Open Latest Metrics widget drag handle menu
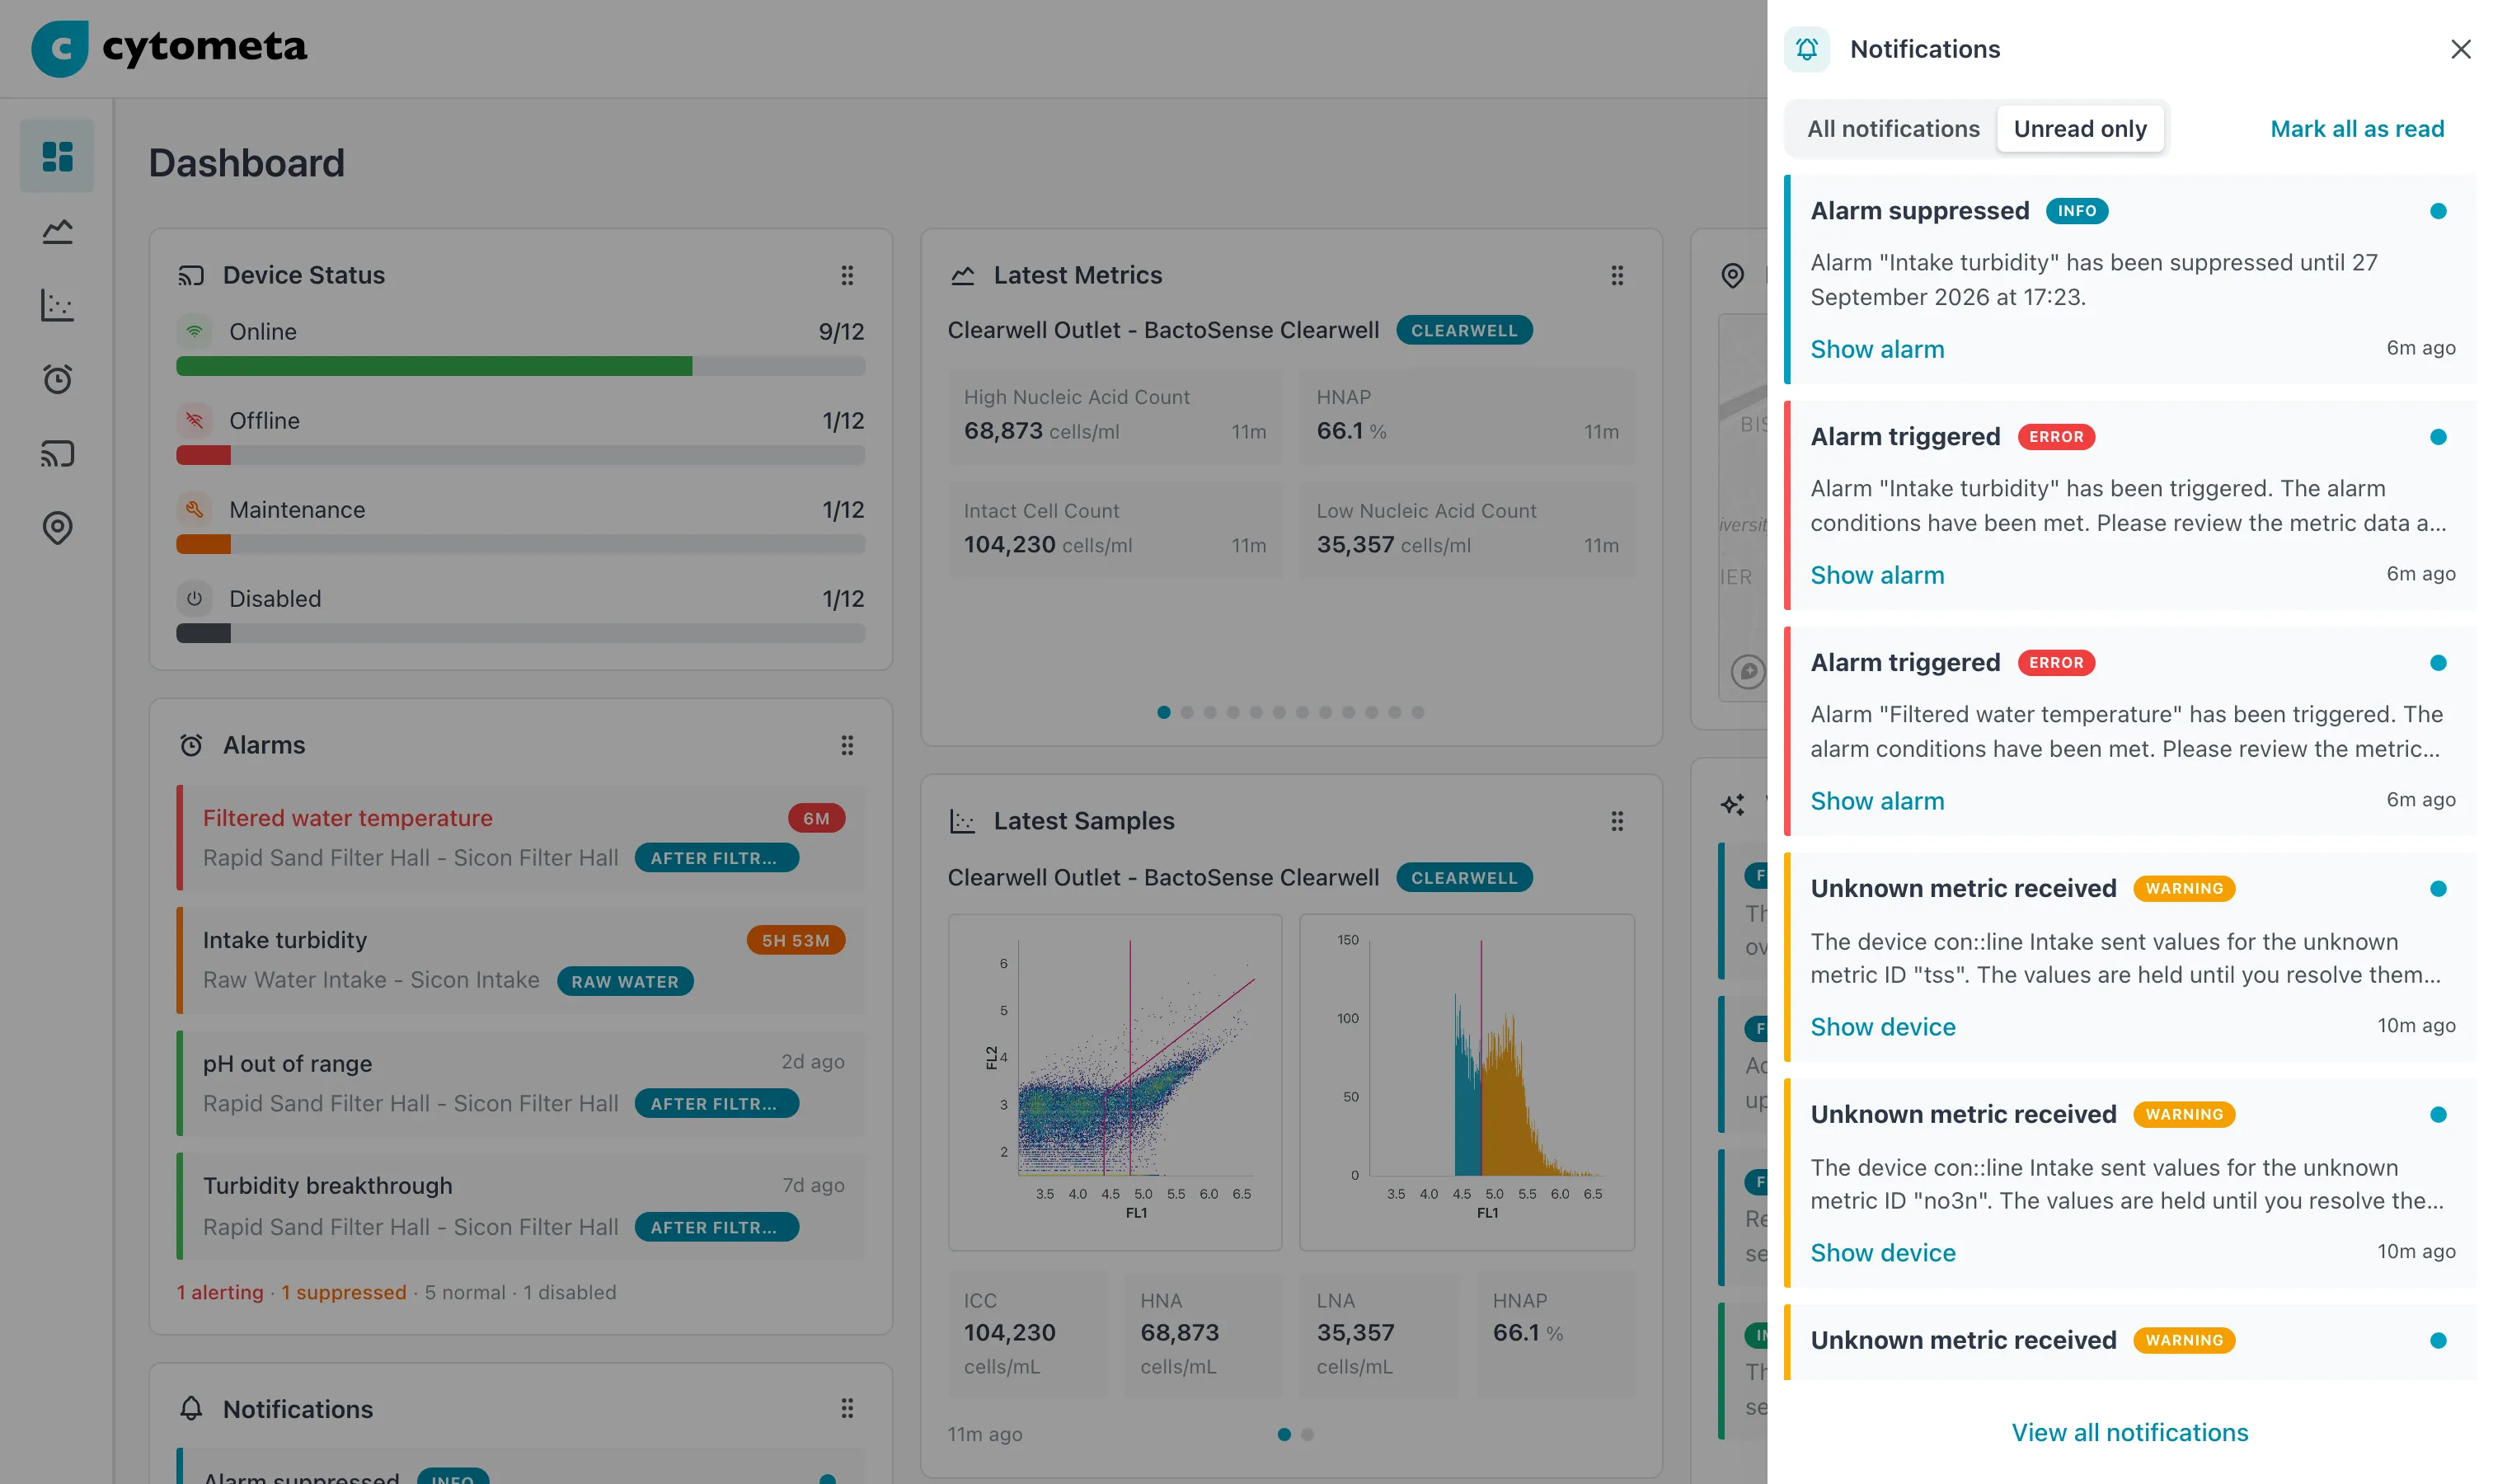Screen dimensions: 2493x1484 coord(1617,275)
